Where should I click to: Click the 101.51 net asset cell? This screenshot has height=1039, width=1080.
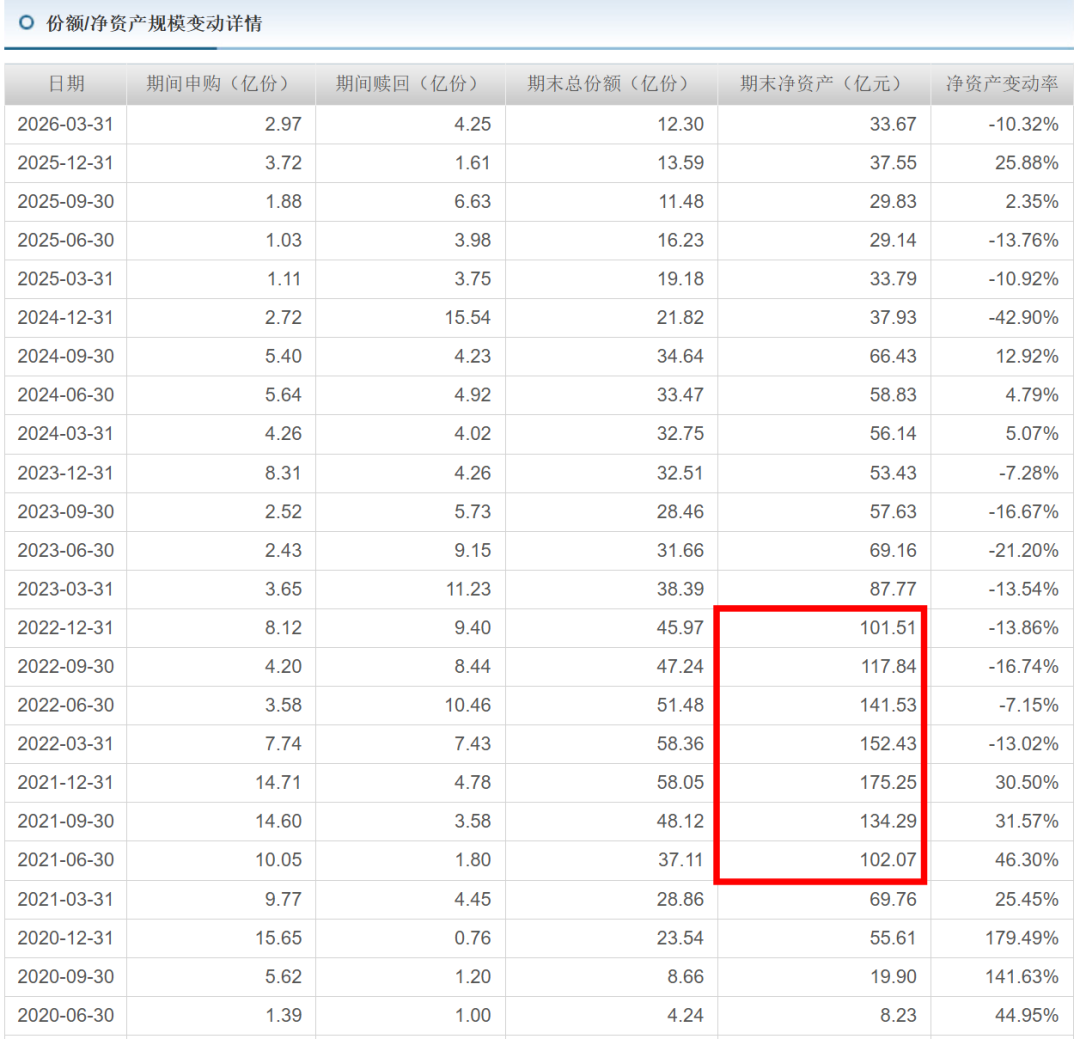[x=824, y=628]
